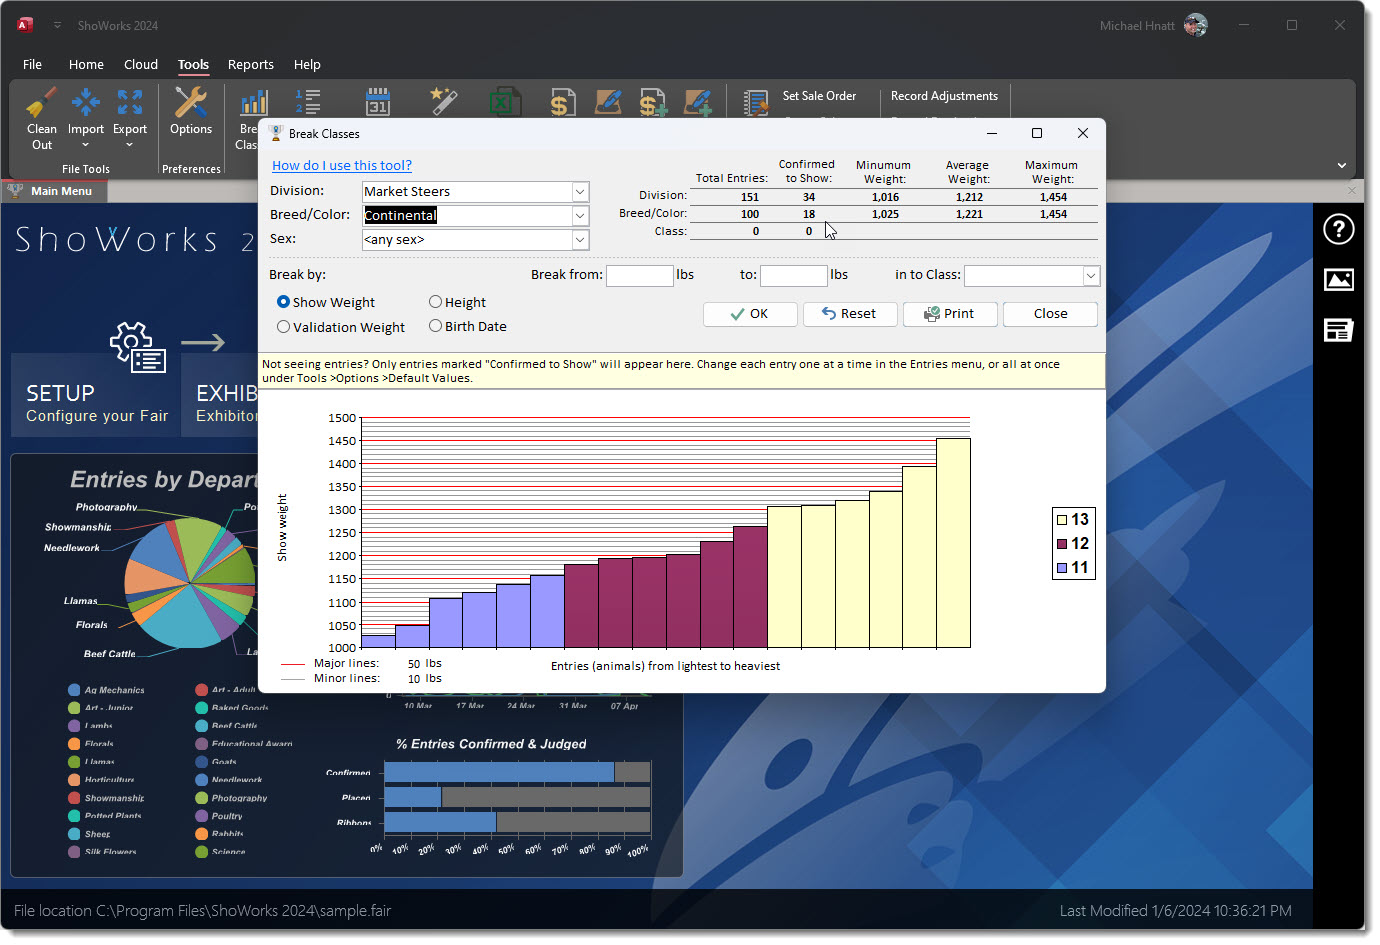The width and height of the screenshot is (1380, 945).
Task: Click the Clean Out broom icon
Action: [x=41, y=102]
